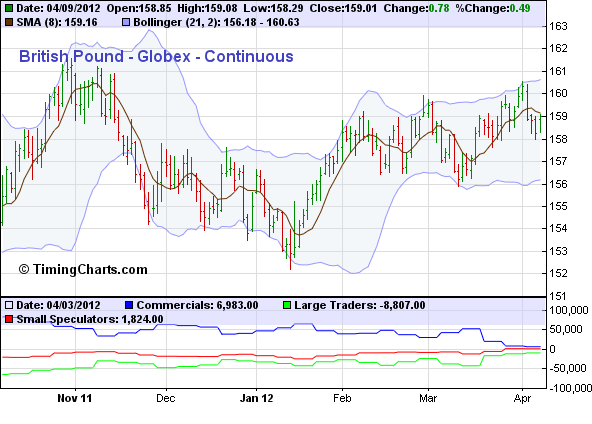
Task: Click the blue Commercials legend square
Action: [129, 305]
